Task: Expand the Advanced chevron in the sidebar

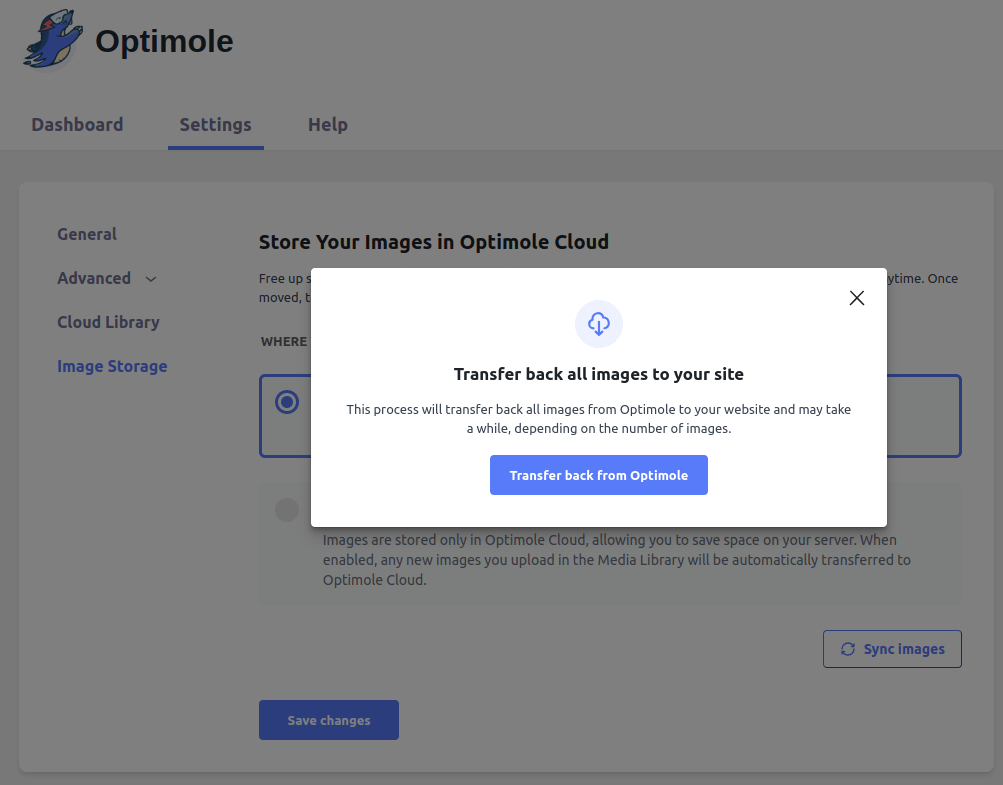Action: (151, 279)
